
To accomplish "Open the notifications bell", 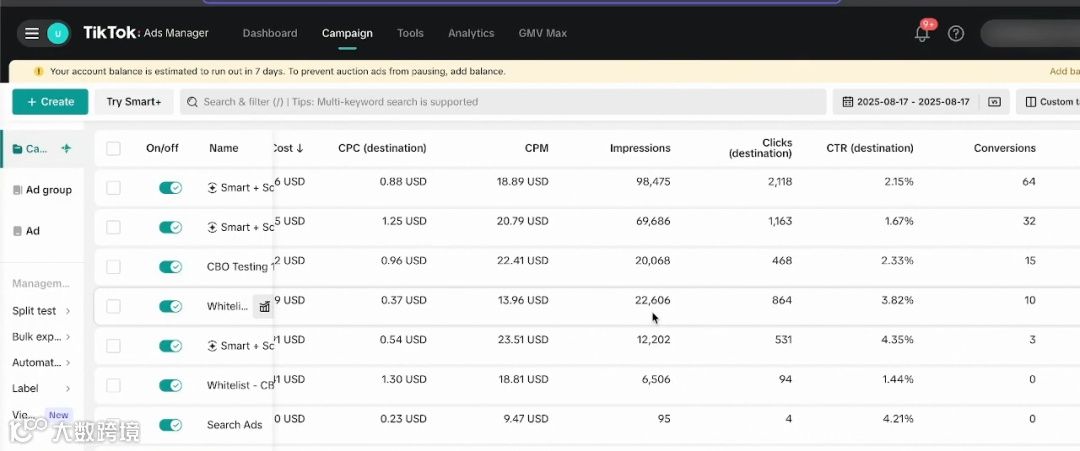I will pyautogui.click(x=921, y=33).
